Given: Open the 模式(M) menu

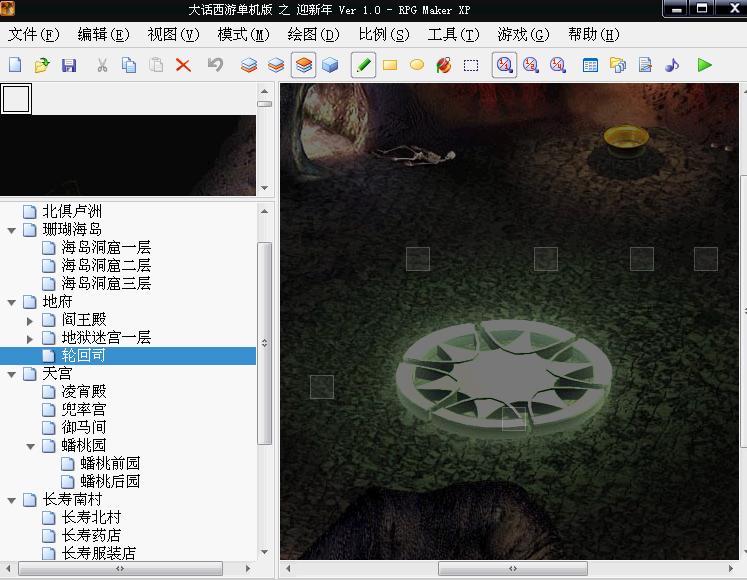Looking at the screenshot, I should pos(243,34).
